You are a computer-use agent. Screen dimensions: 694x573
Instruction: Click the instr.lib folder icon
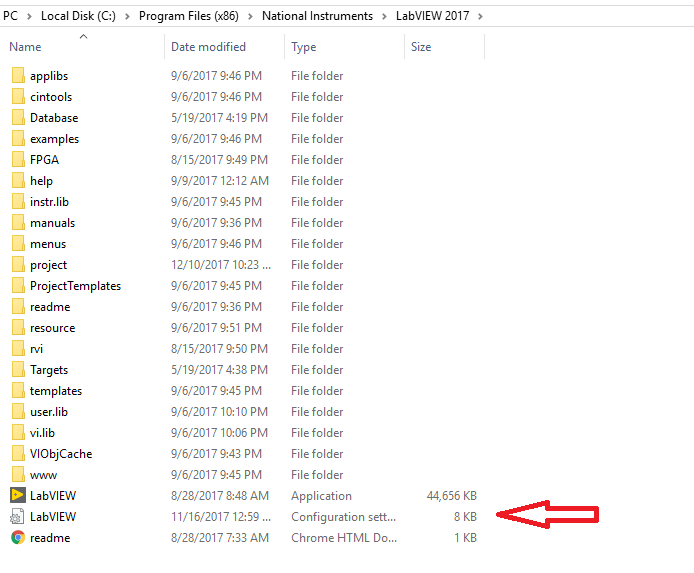tap(18, 202)
